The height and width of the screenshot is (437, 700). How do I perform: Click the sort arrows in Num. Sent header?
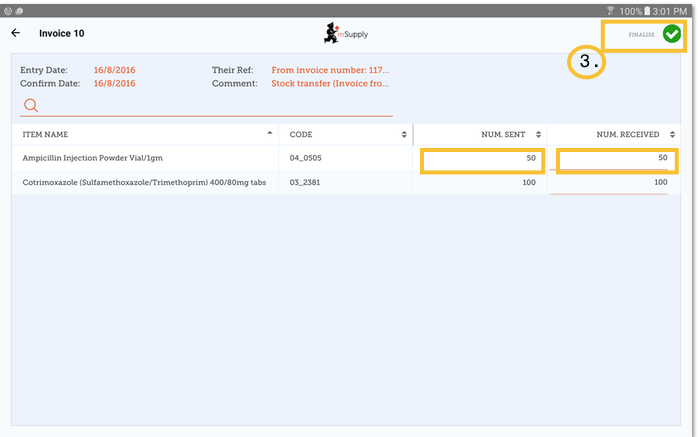tap(539, 134)
